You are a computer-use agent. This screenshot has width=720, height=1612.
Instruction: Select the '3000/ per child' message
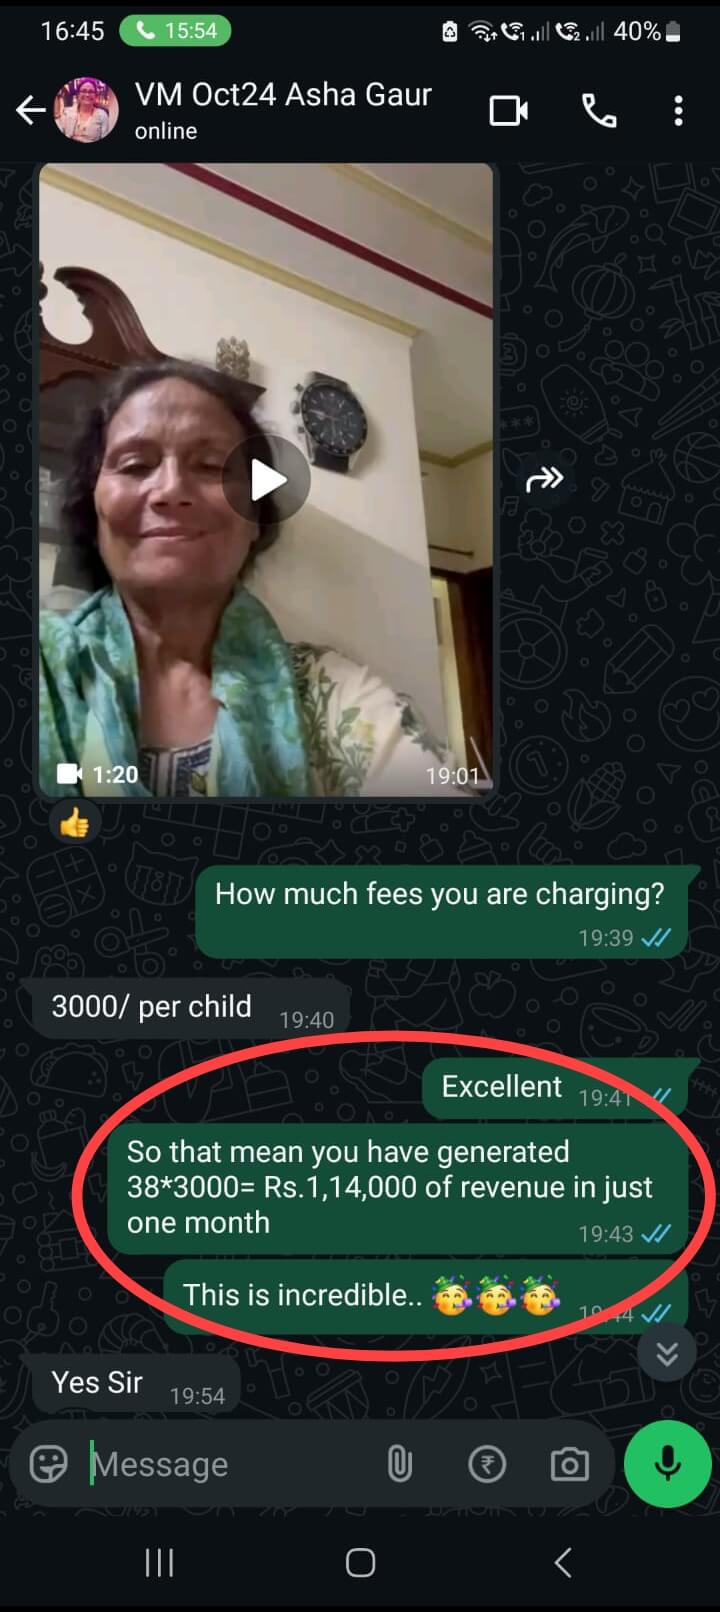185,1009
